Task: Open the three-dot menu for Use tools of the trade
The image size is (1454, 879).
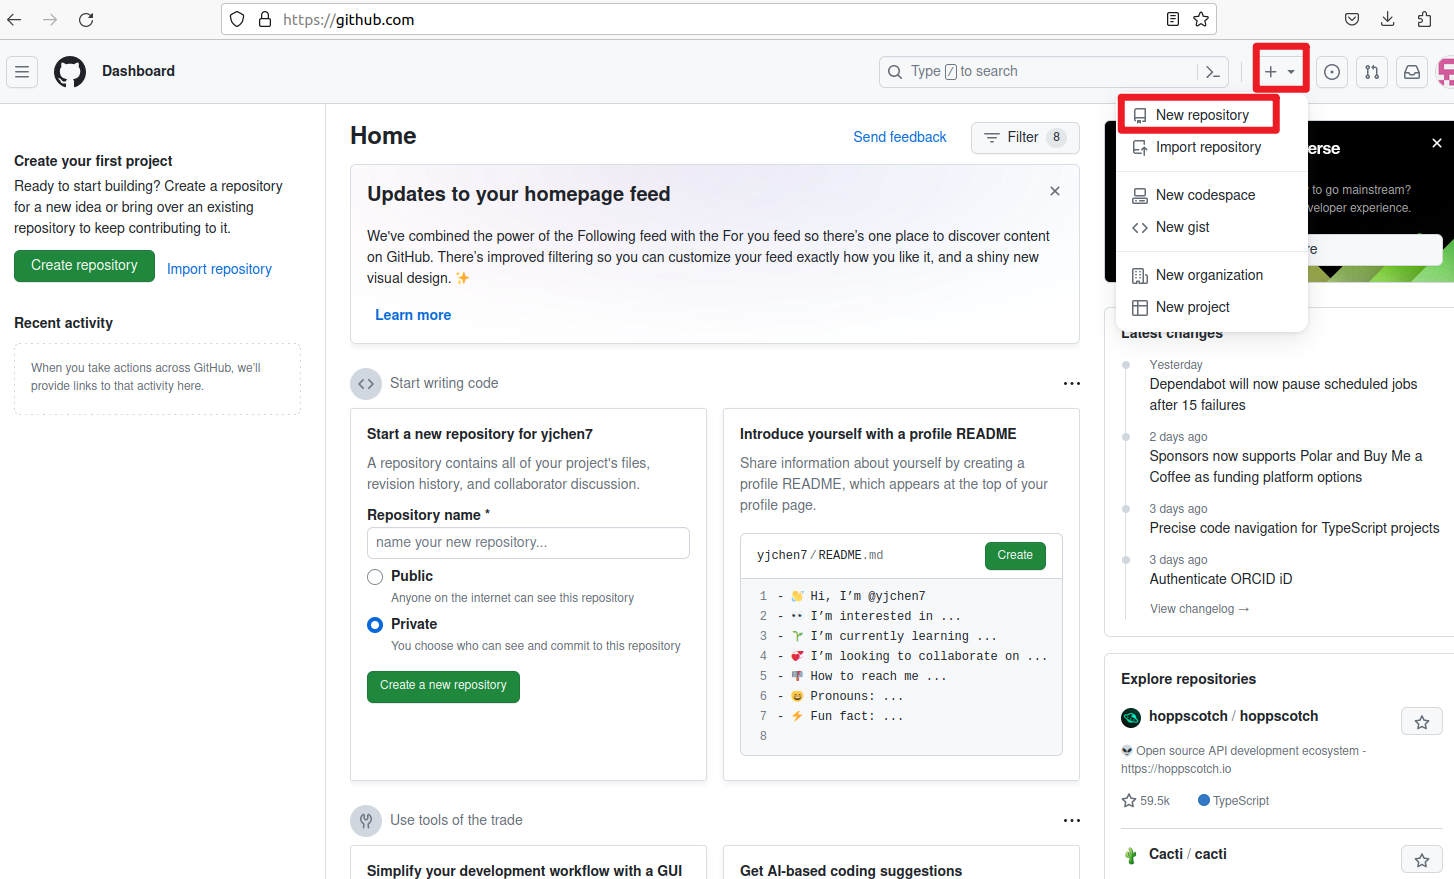Action: [x=1072, y=821]
